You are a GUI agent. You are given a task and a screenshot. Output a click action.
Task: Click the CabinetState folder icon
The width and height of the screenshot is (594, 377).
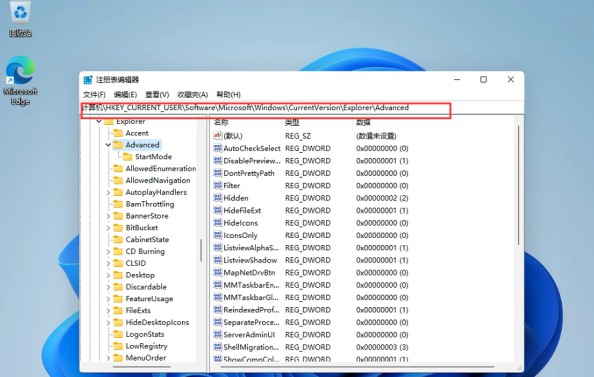(118, 239)
